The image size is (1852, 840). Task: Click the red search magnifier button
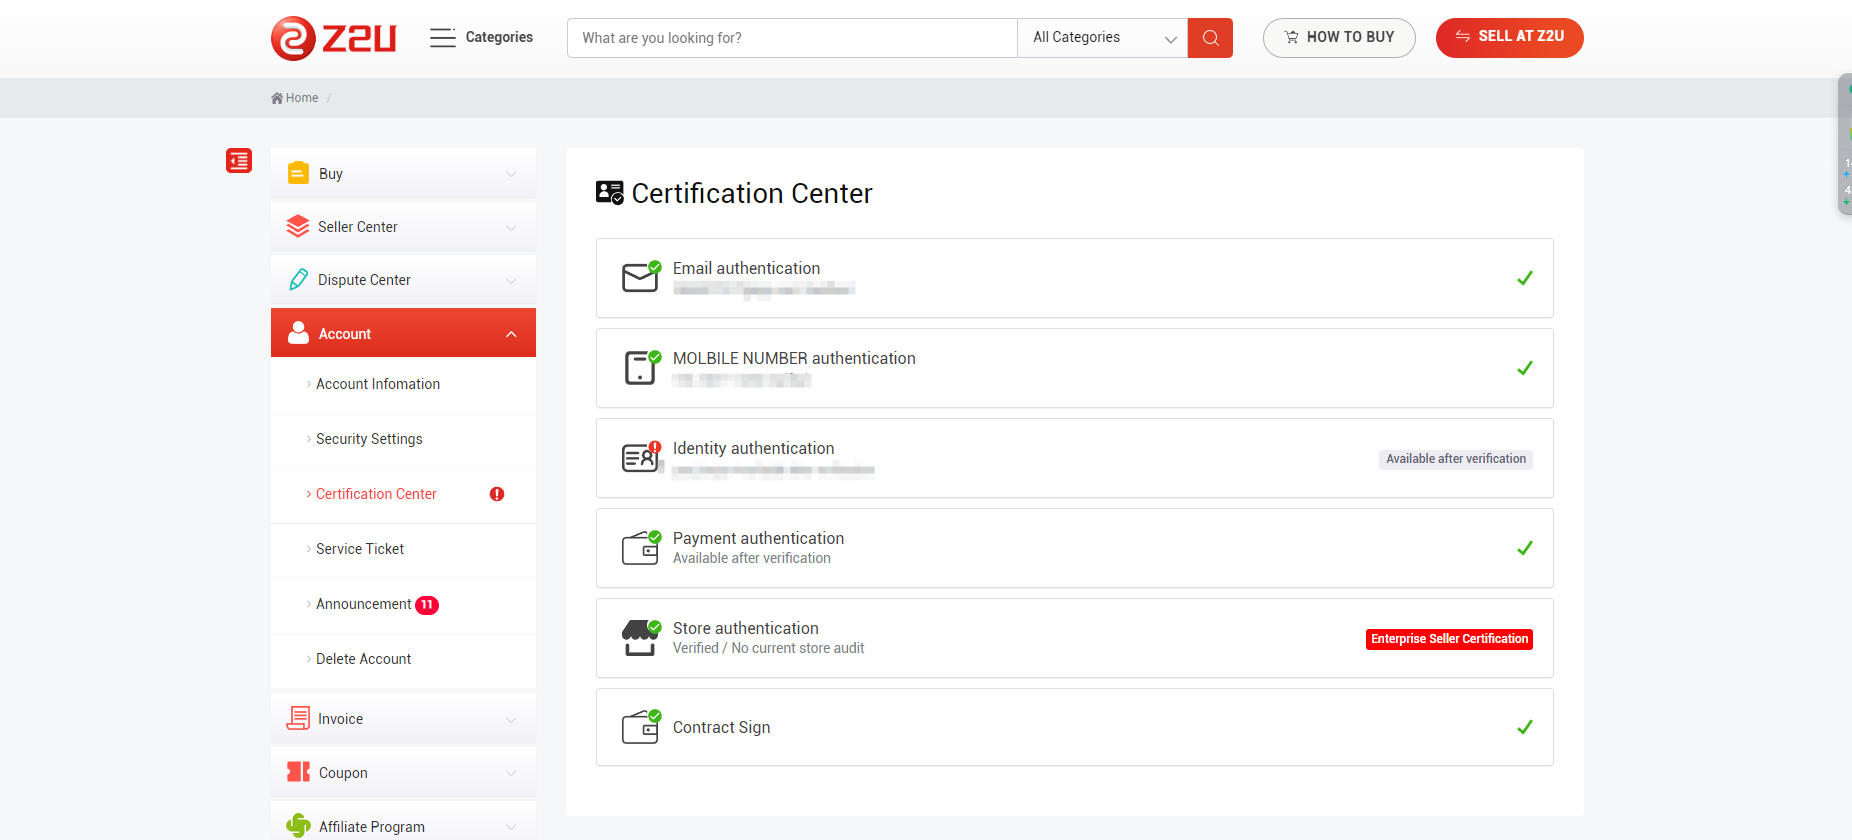point(1210,38)
